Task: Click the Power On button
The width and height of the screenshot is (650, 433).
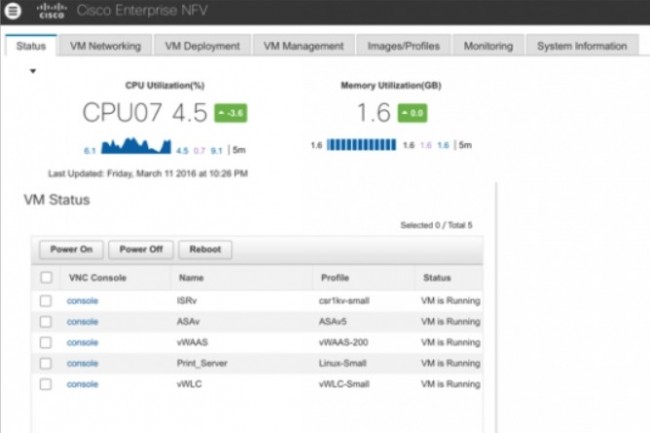Action: pos(71,249)
